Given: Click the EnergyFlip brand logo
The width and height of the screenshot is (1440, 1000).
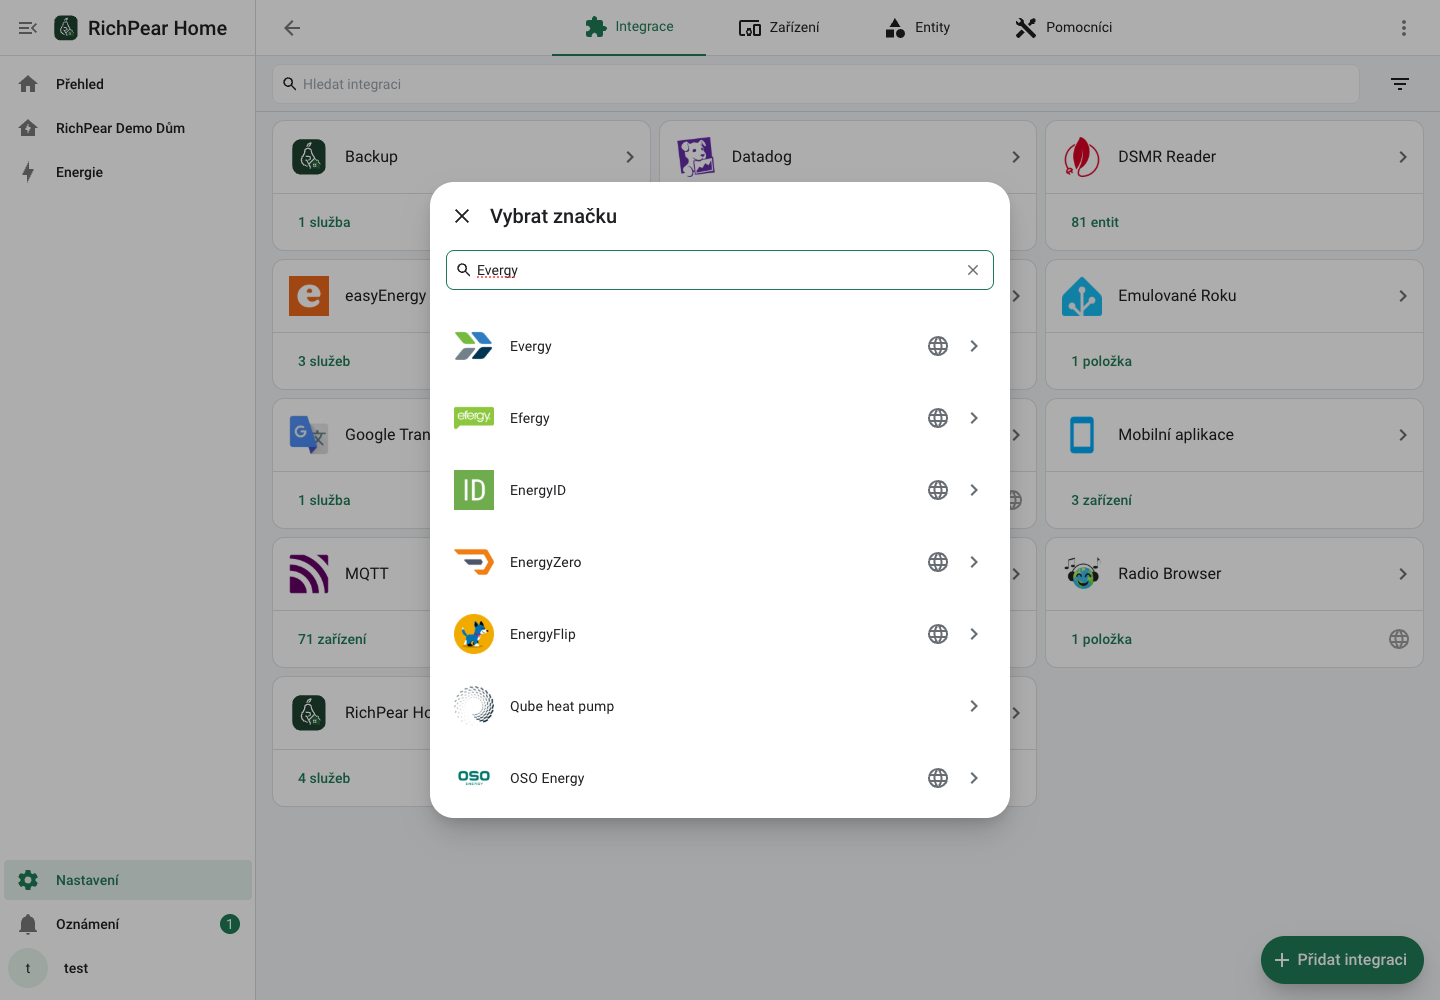Looking at the screenshot, I should point(474,634).
